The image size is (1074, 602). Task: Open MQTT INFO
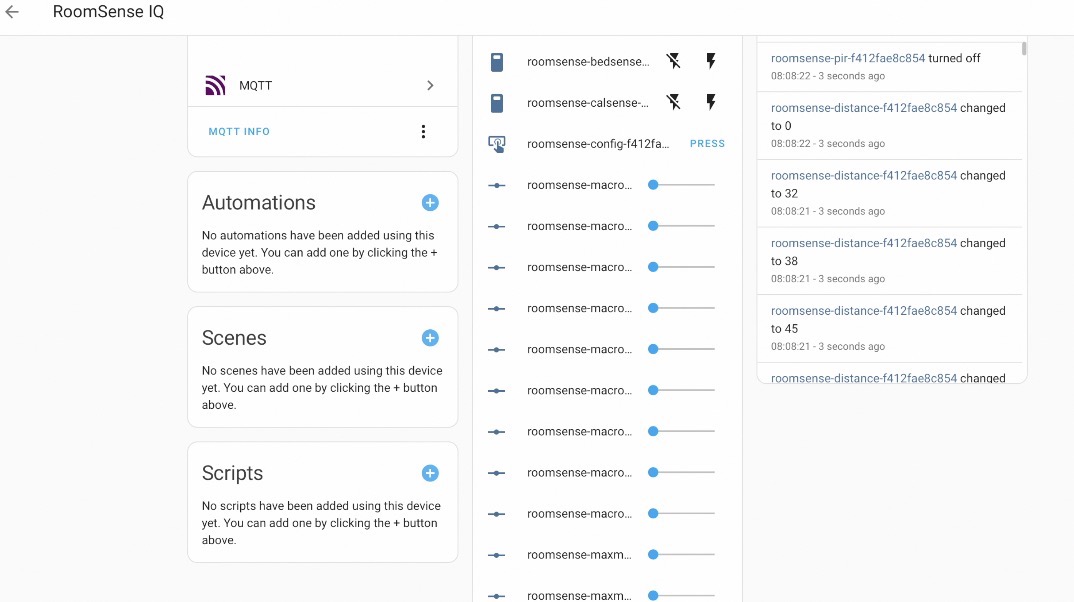click(239, 131)
